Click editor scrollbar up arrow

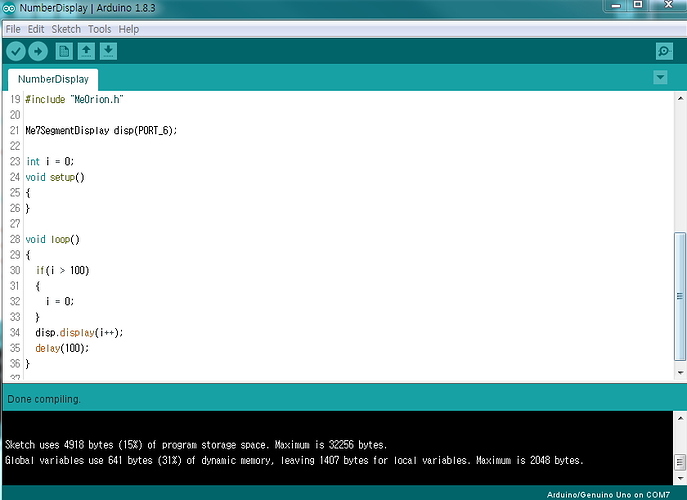click(x=680, y=99)
